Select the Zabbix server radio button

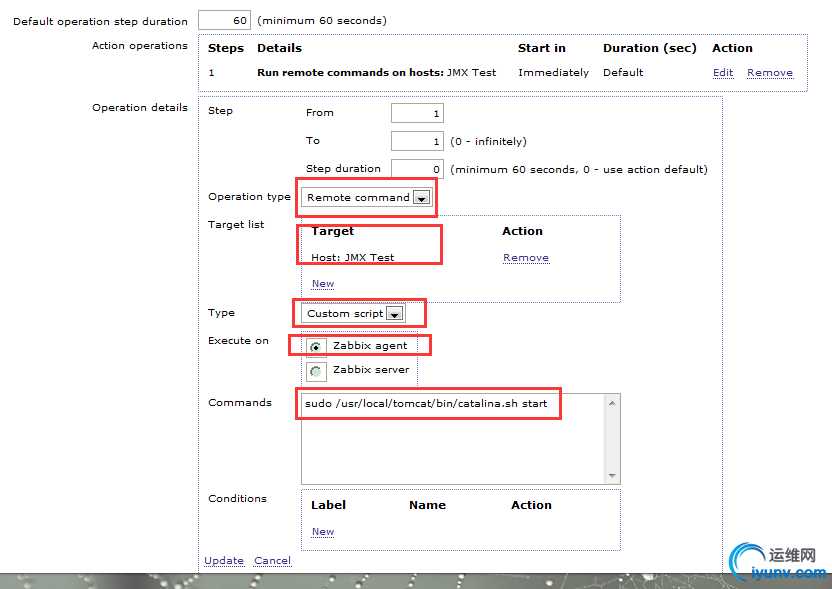pos(316,371)
